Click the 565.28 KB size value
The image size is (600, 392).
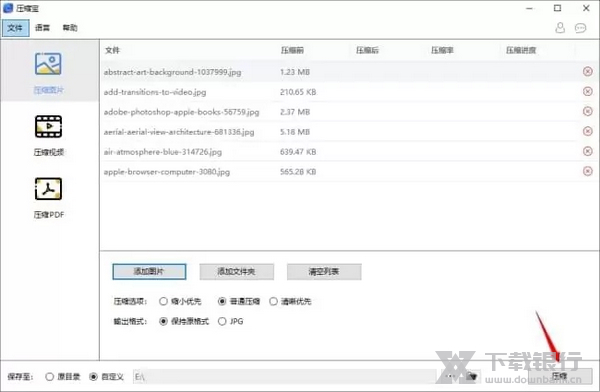click(298, 172)
